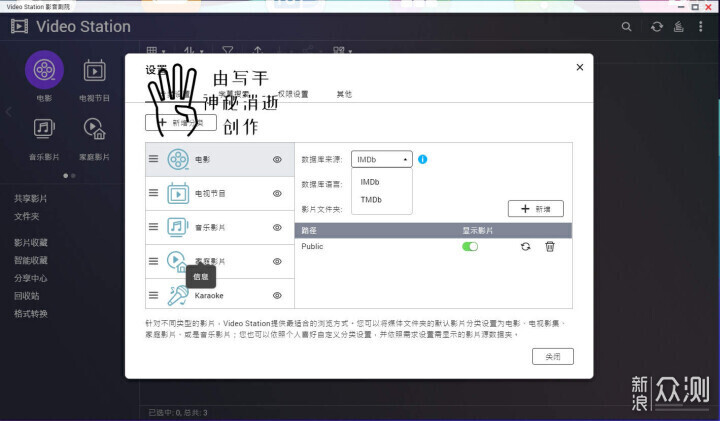Open 共享影片 in the sidebar

coord(30,198)
